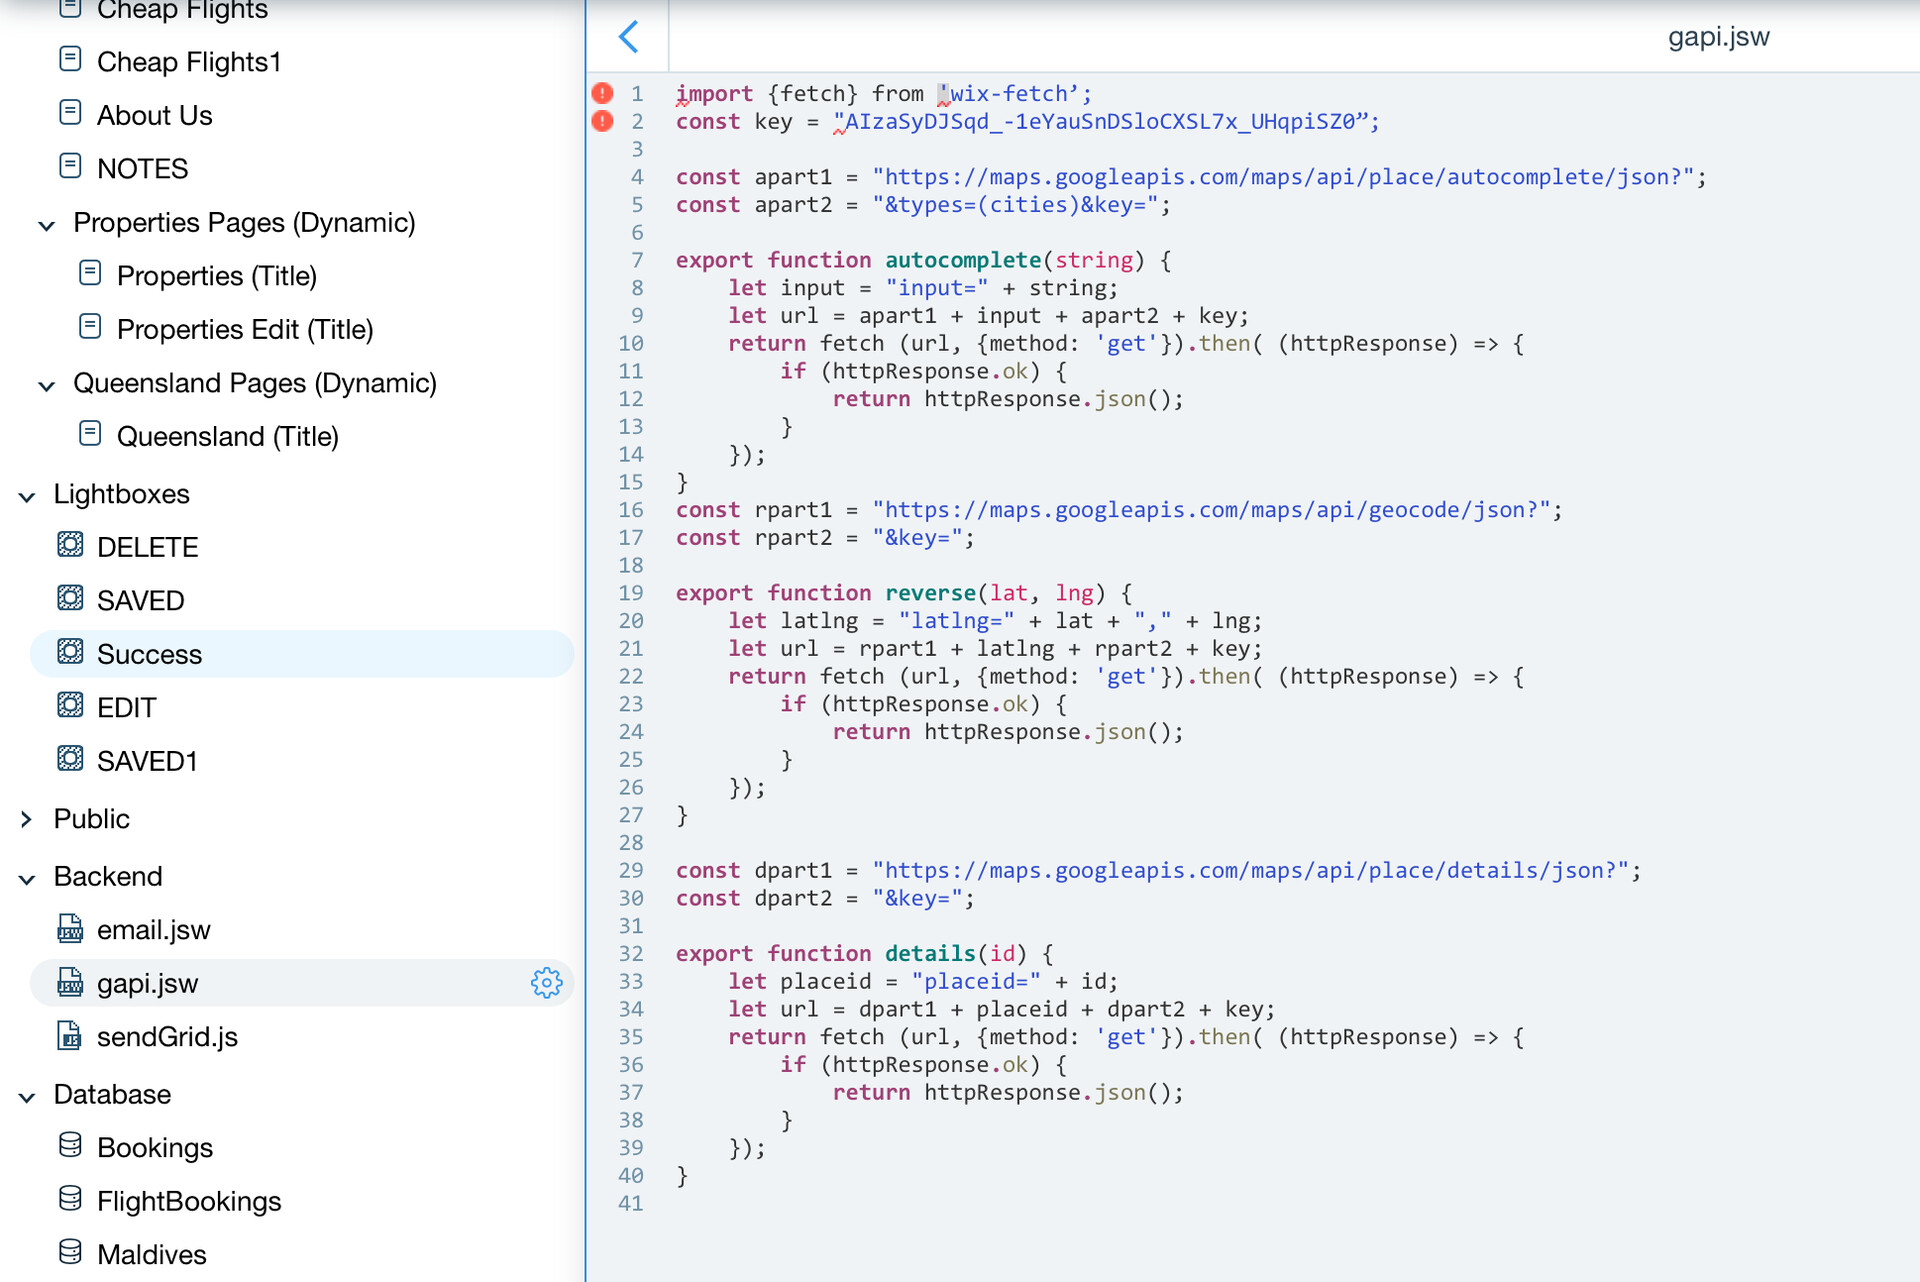
Task: Click the email.jsw web module icon
Action: pyautogui.click(x=70, y=929)
